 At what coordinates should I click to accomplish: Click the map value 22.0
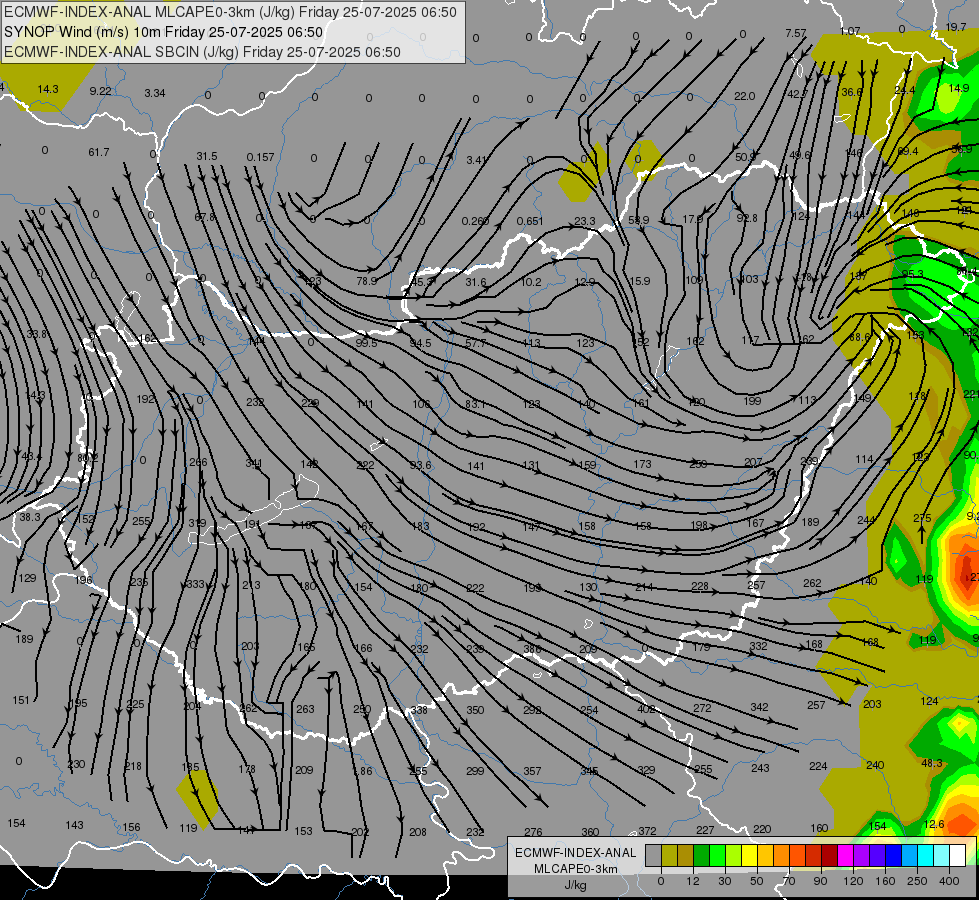click(744, 96)
